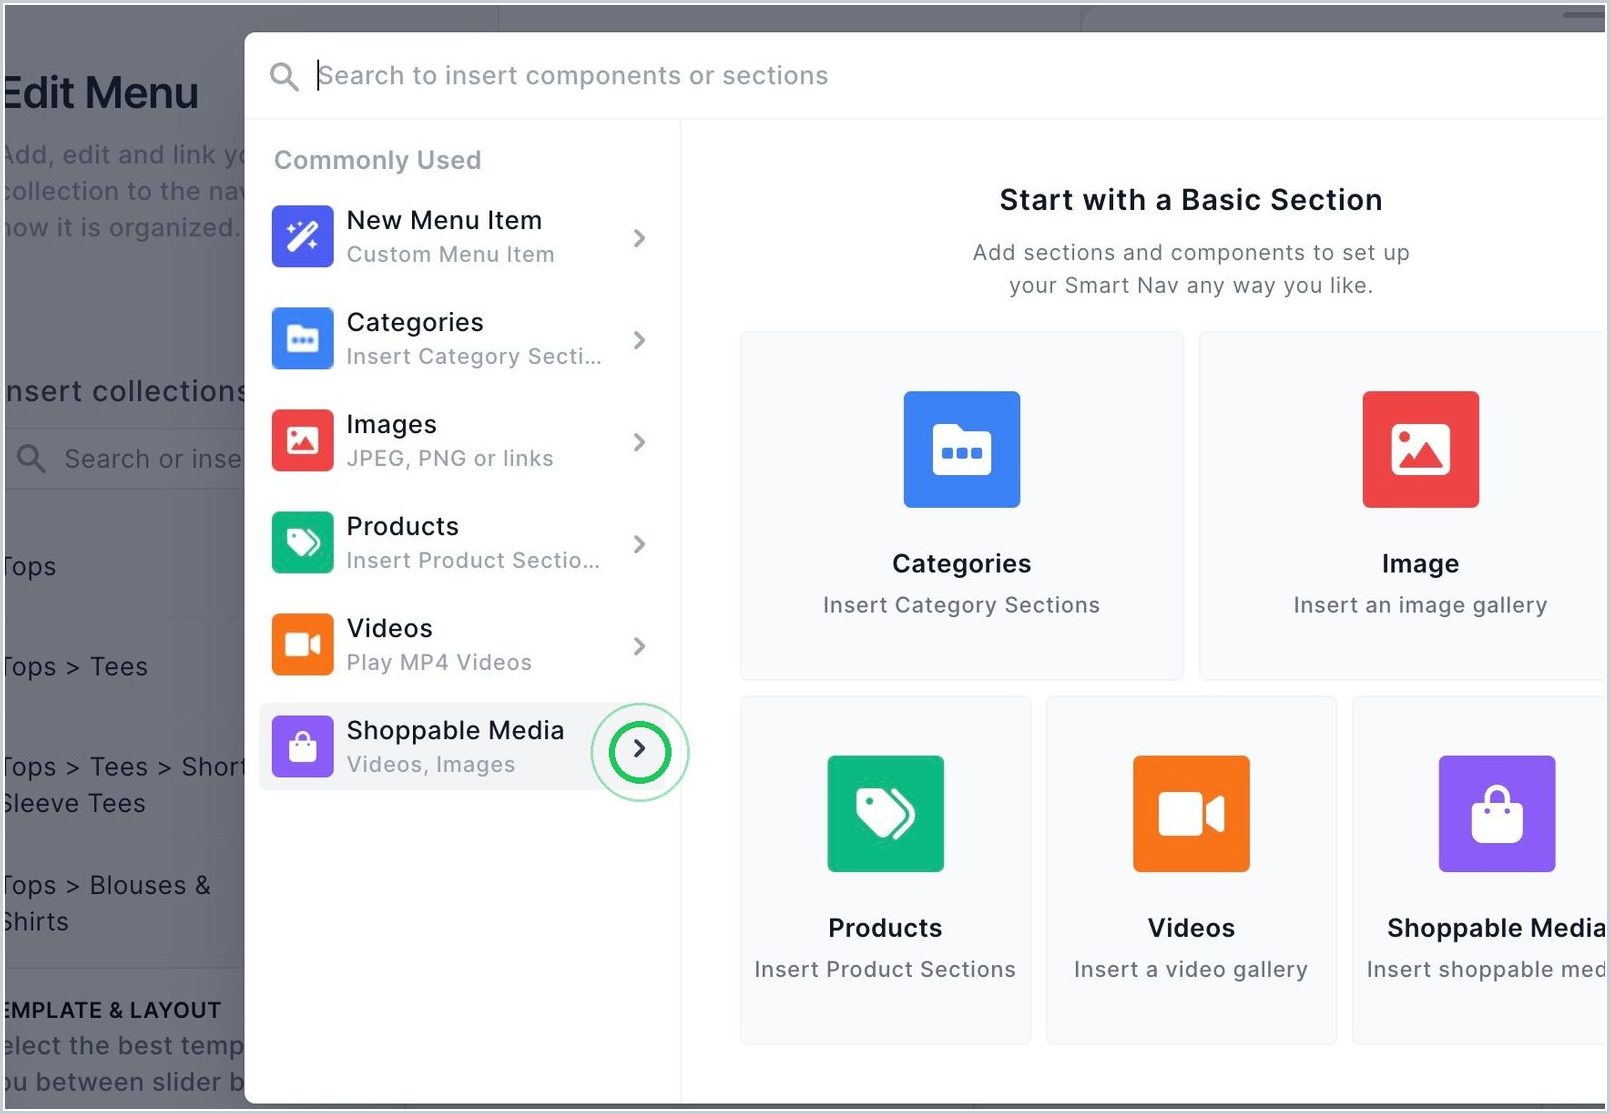Expand the New Menu Item chevron

tap(639, 238)
